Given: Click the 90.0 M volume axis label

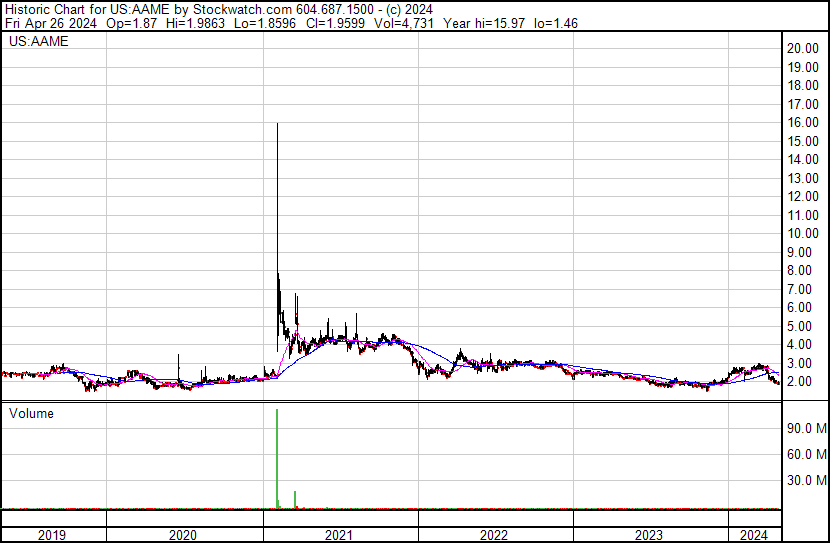Looking at the screenshot, I should coord(805,429).
